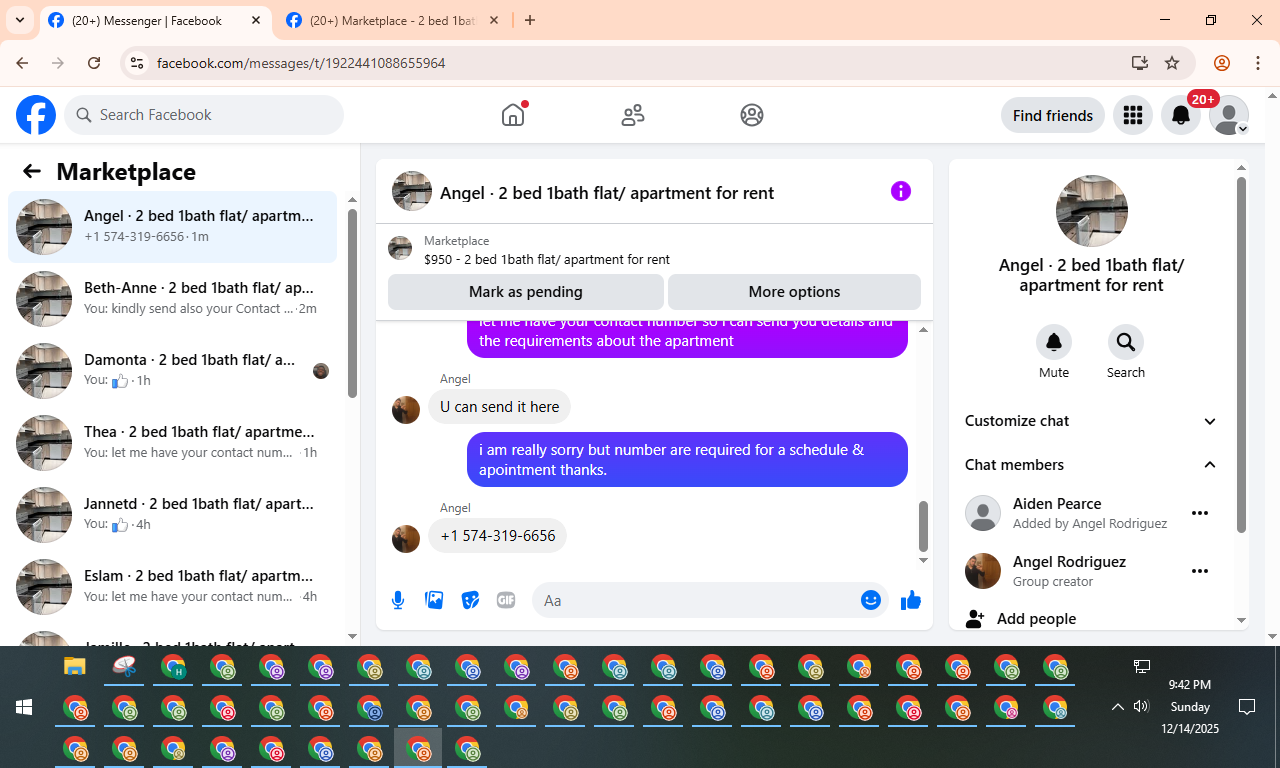Image resolution: width=1280 pixels, height=768 pixels.
Task: Click the chat message scrollbar thumb
Action: [923, 526]
